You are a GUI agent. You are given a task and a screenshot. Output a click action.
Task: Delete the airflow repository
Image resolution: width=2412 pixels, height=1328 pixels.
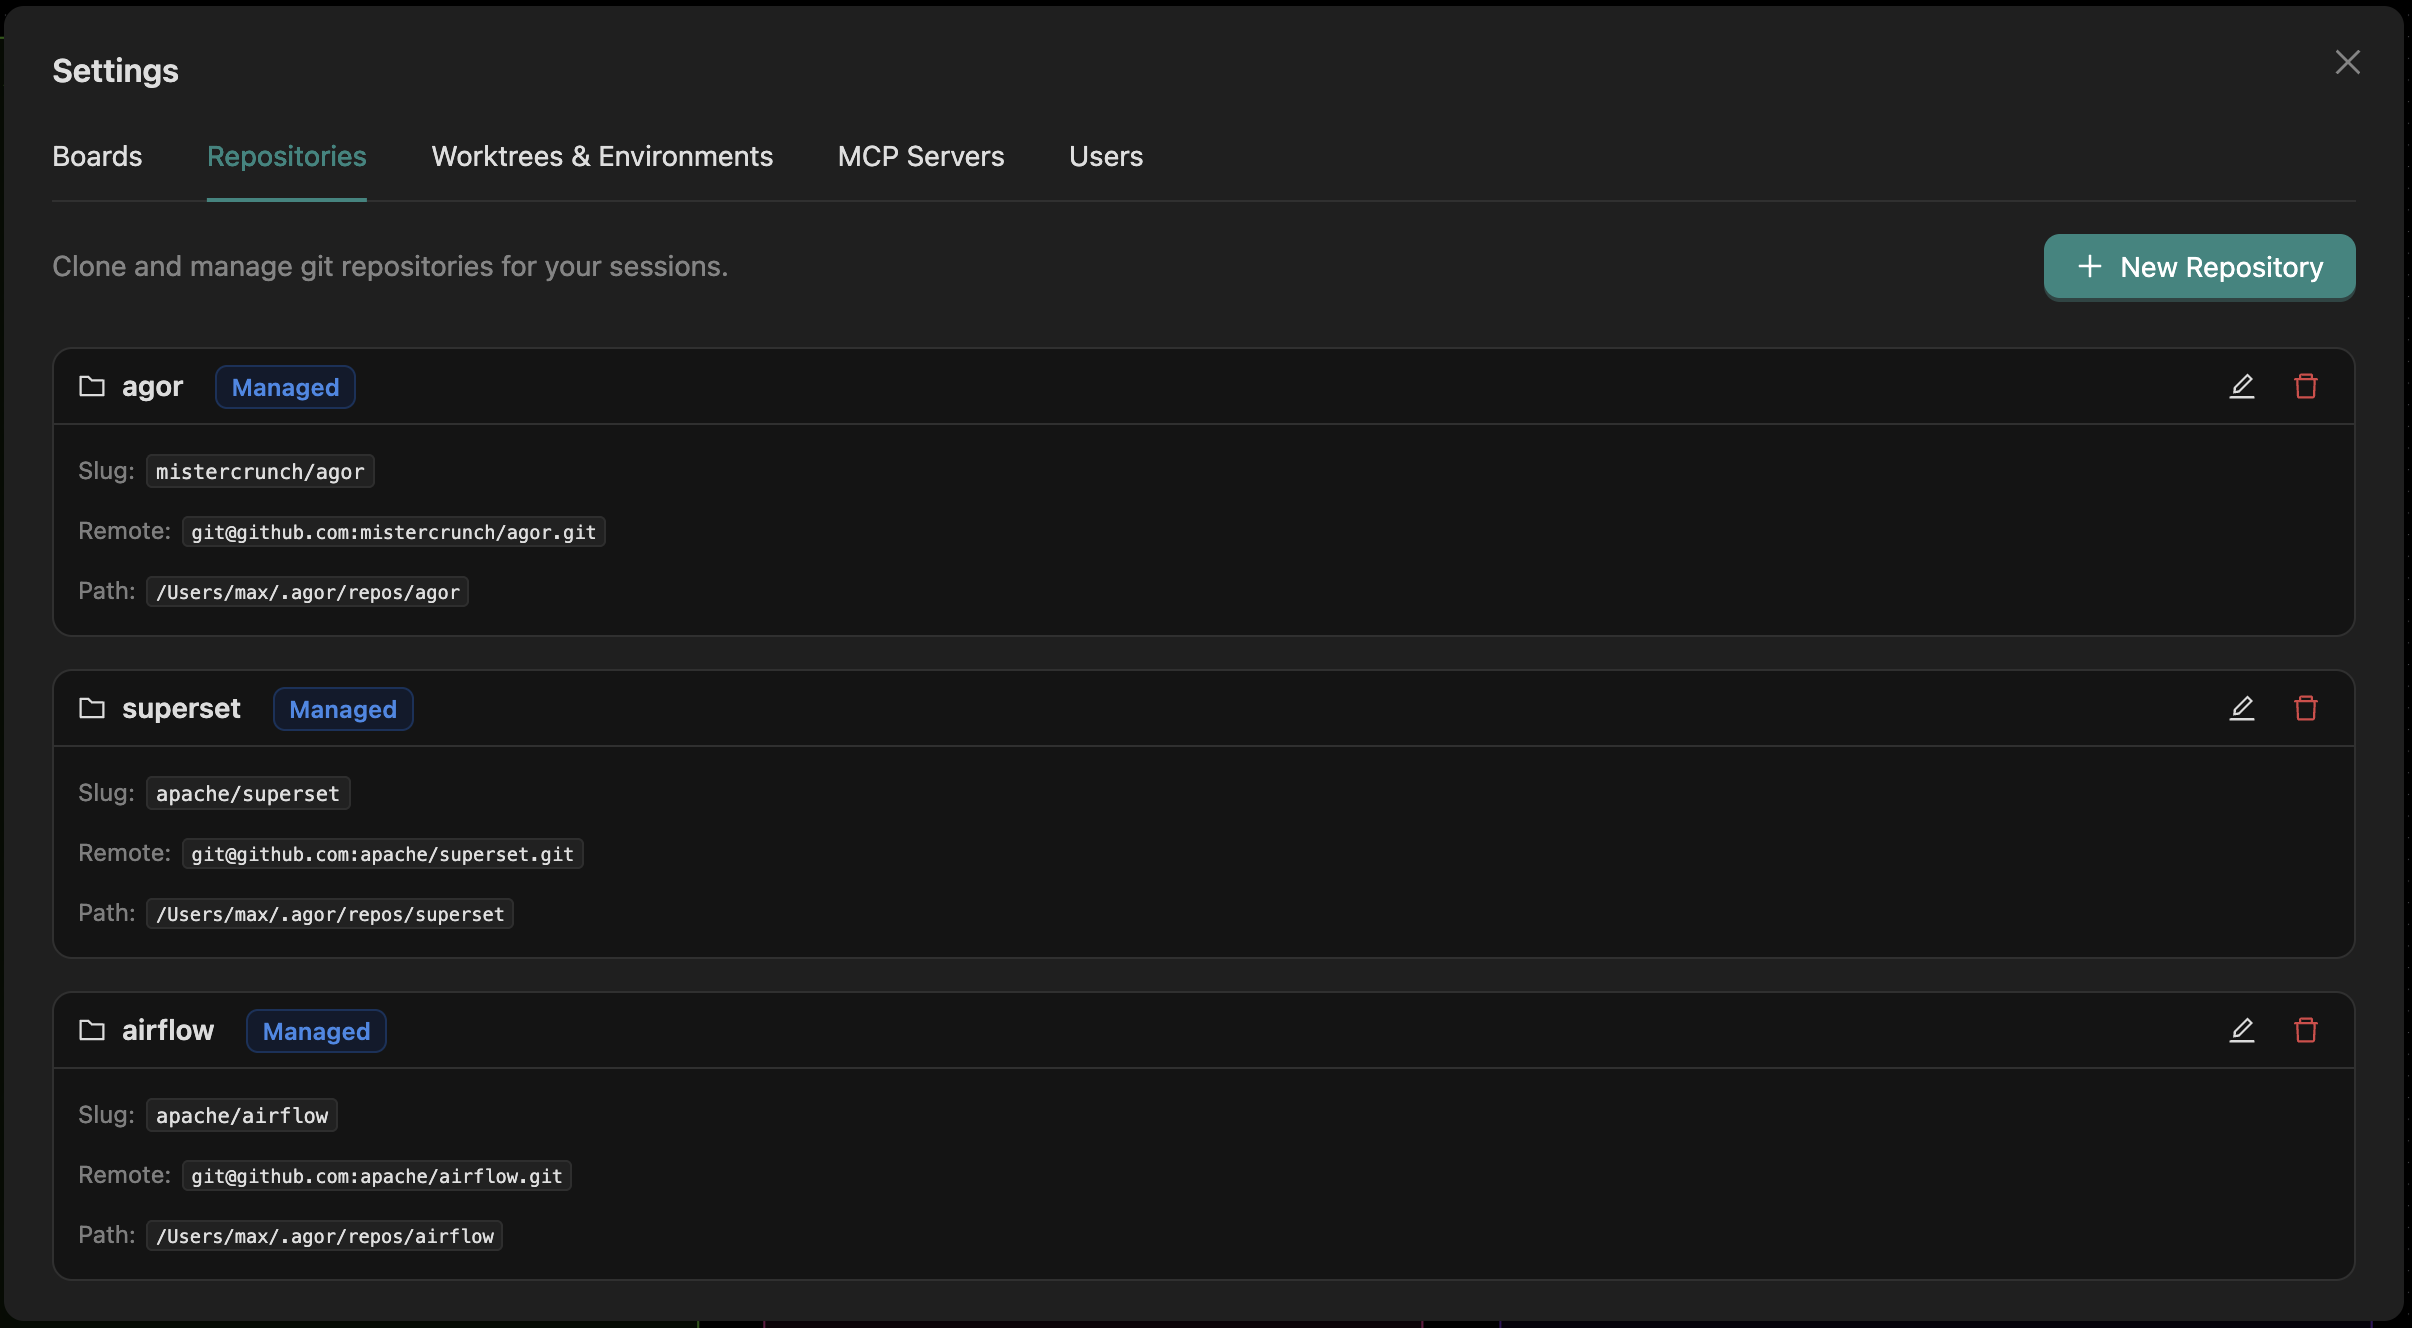[2305, 1030]
